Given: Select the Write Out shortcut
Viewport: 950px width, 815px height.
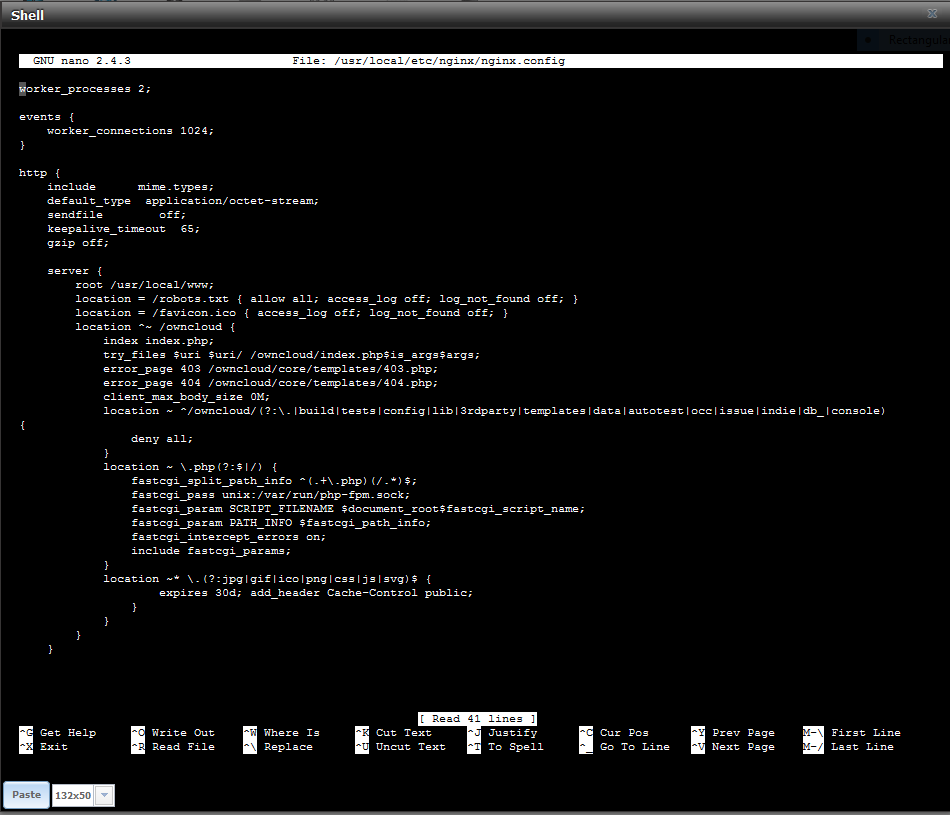Looking at the screenshot, I should [182, 733].
